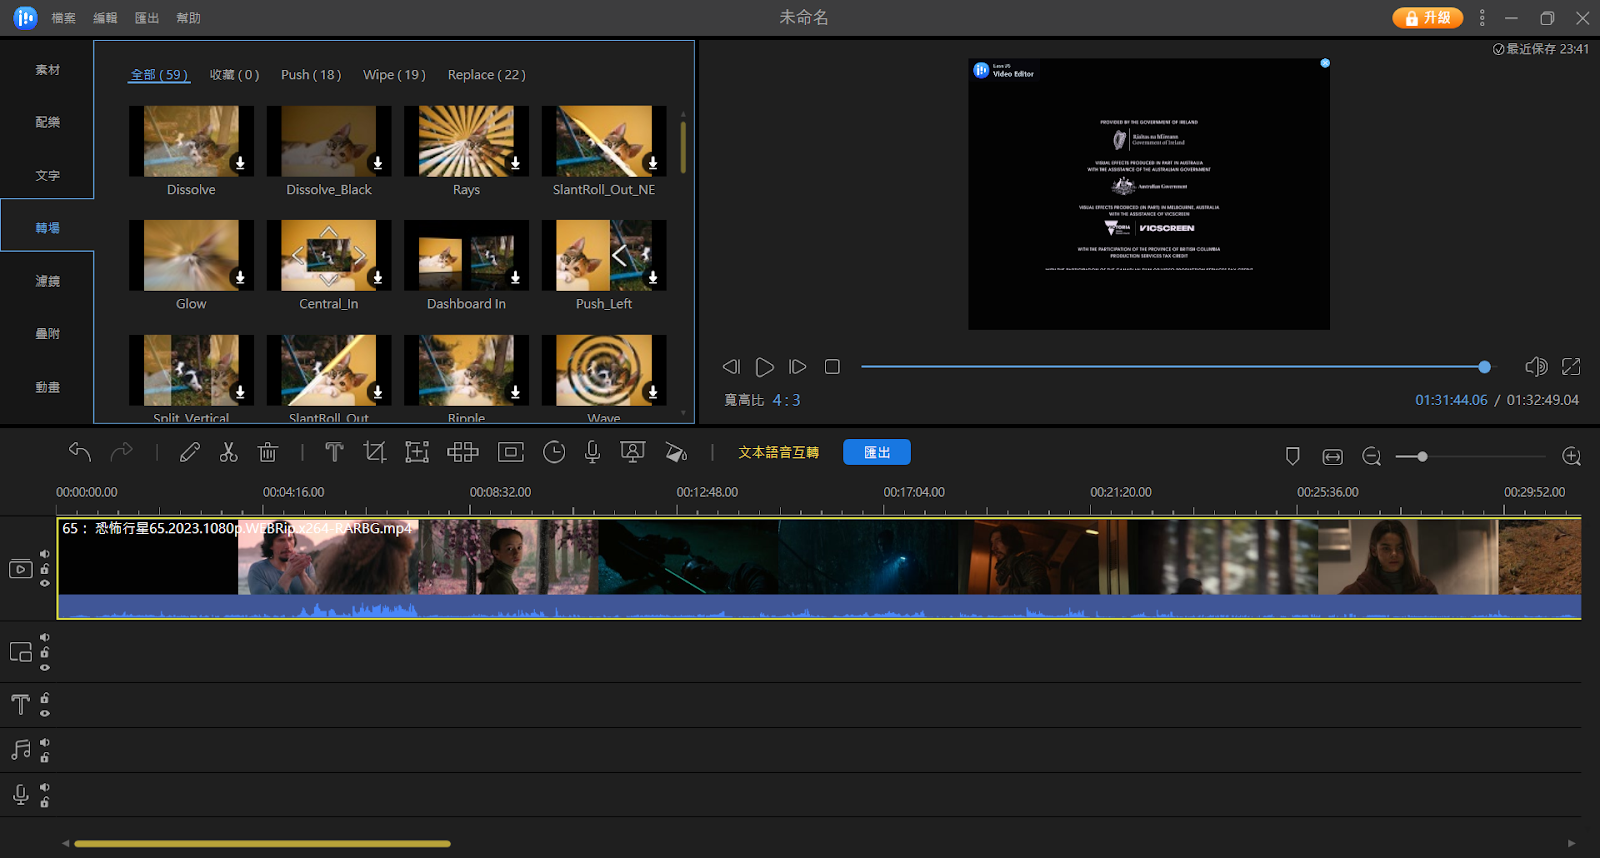Click the 升級 upgrade button

pyautogui.click(x=1427, y=18)
